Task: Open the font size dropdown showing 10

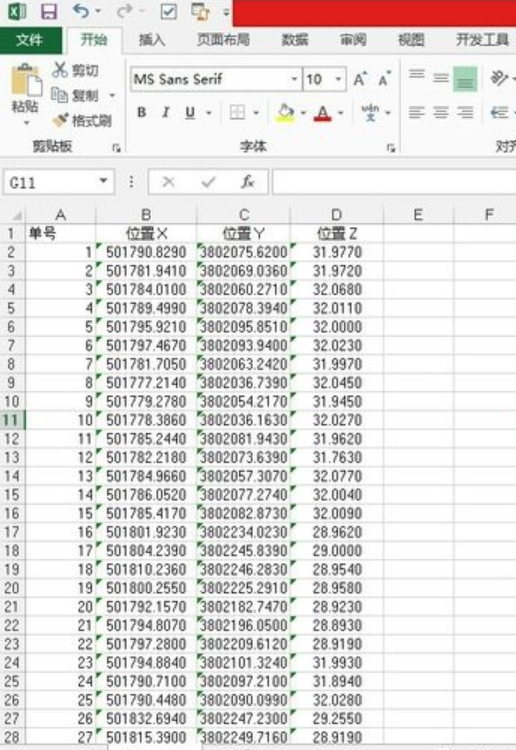Action: tap(338, 79)
